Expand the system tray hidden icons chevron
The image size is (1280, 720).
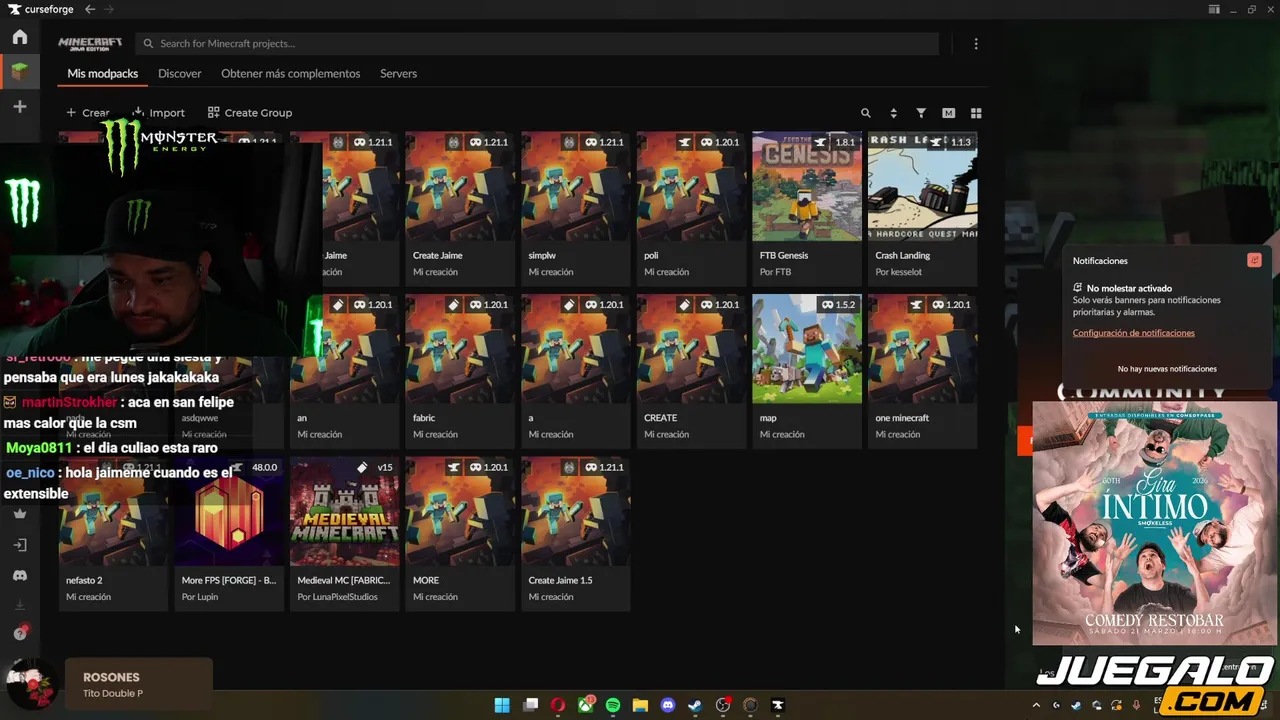(1036, 705)
